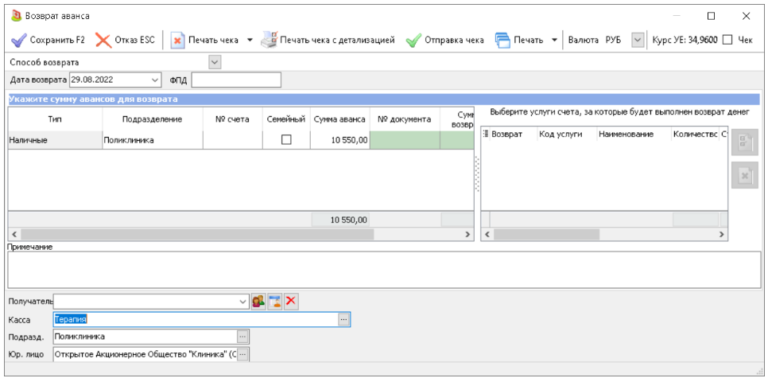This screenshot has height=378, width=768.
Task: Save the refund with Сохранить F2
Action: [x=48, y=40]
